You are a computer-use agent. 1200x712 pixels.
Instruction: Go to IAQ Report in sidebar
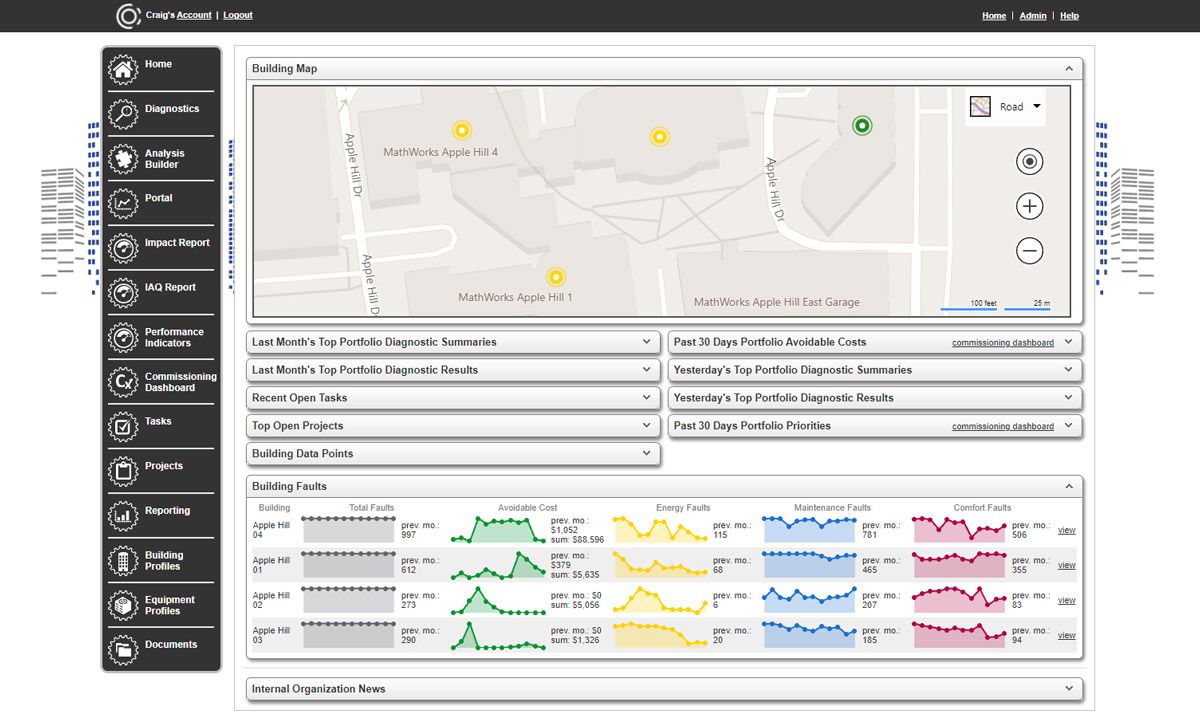(x=170, y=288)
